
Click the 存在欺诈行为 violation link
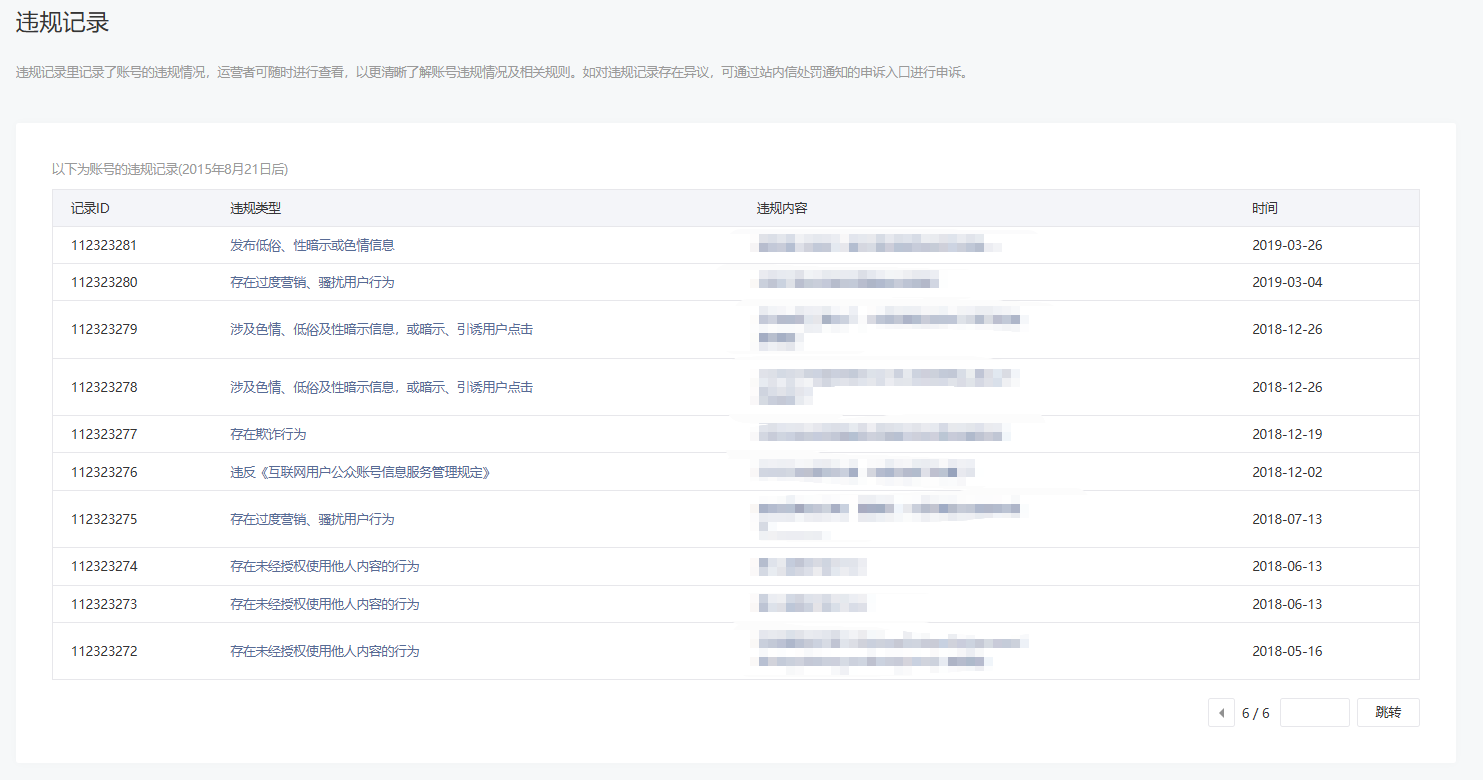pyautogui.click(x=268, y=434)
